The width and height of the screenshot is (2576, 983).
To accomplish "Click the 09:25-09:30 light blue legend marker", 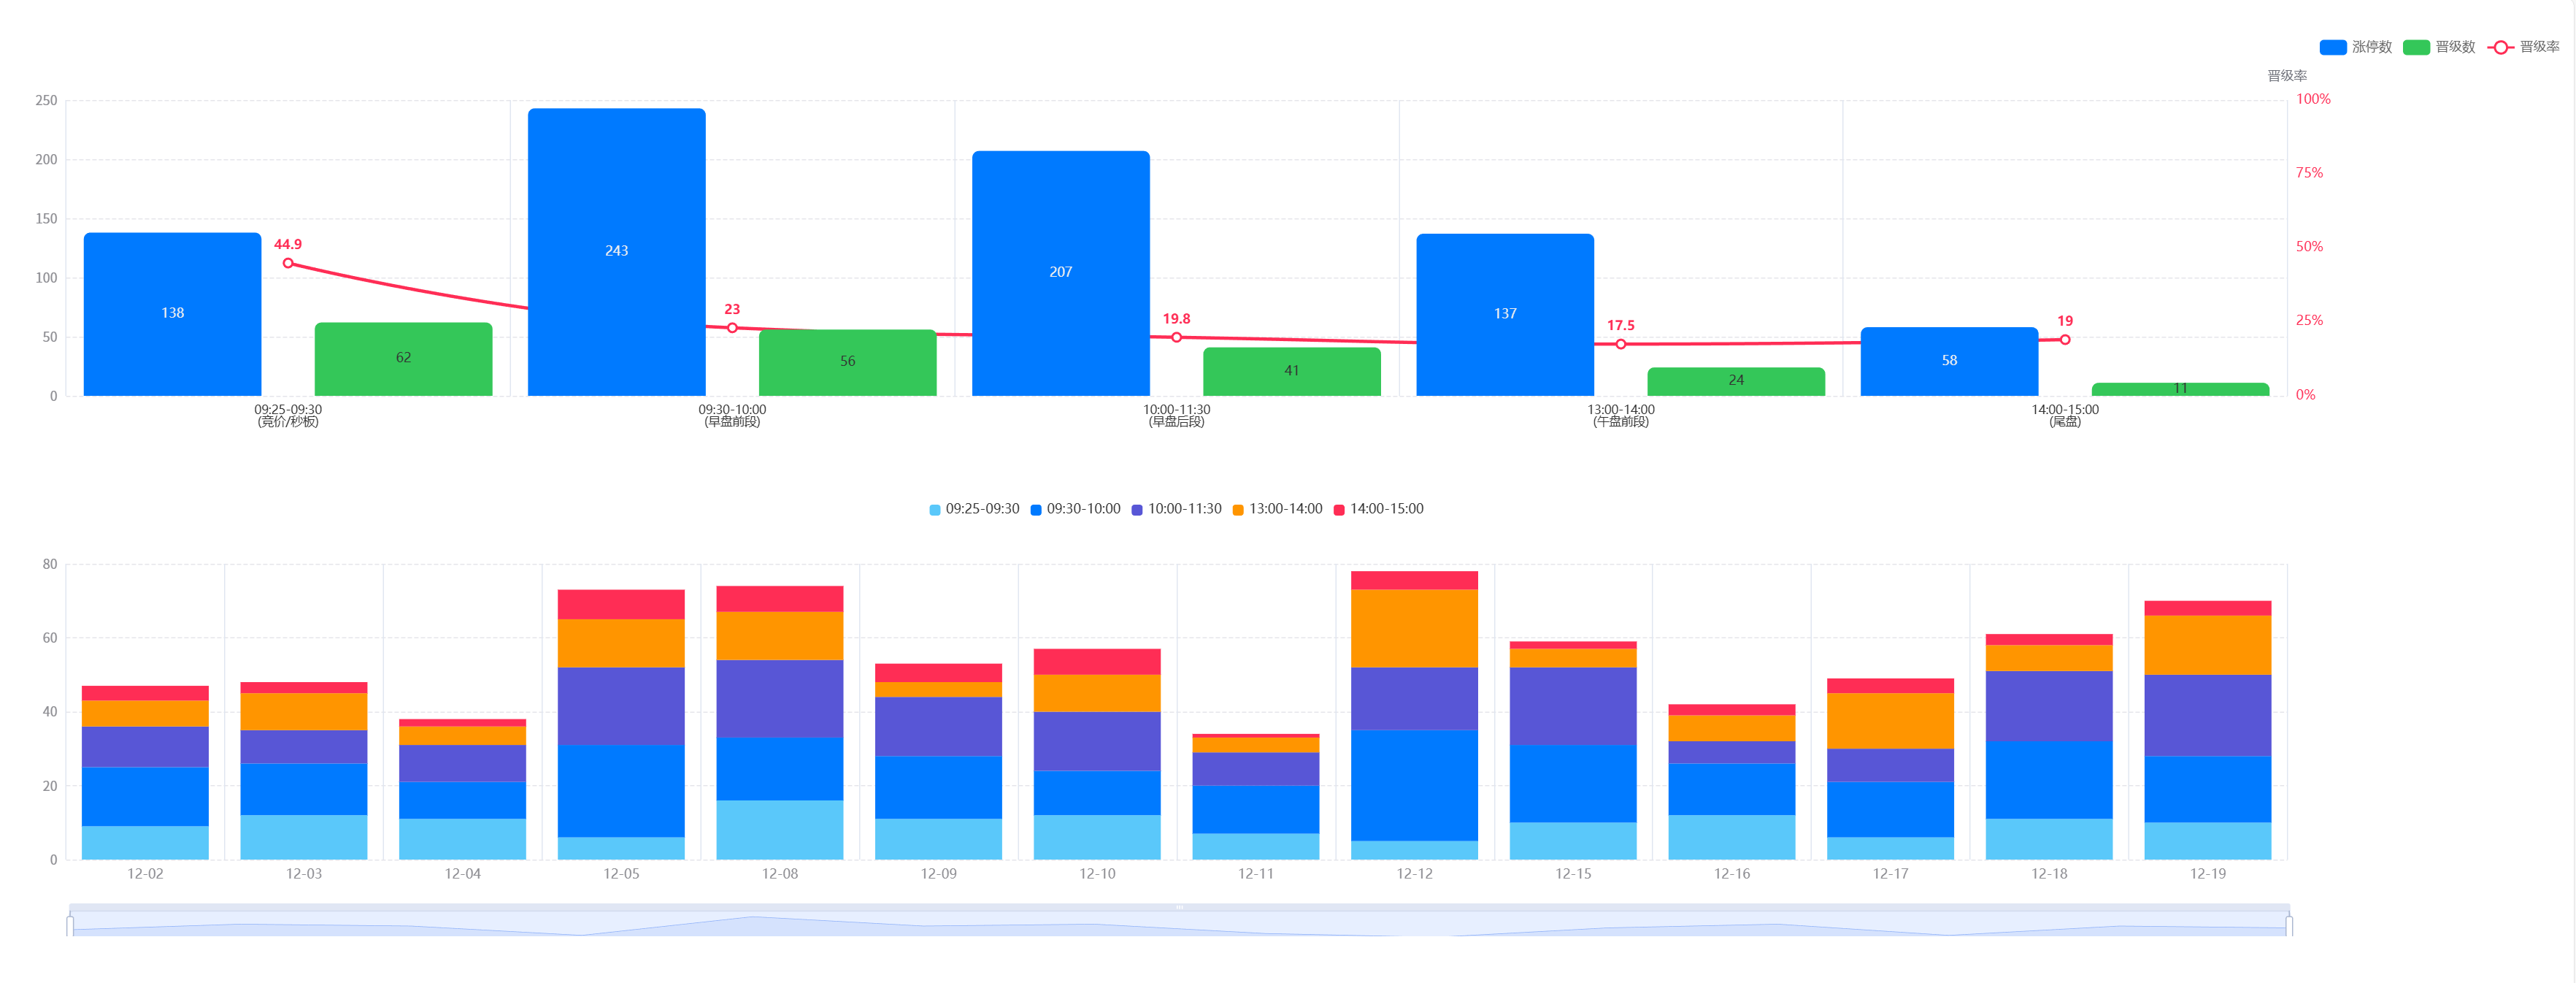I will coord(934,510).
